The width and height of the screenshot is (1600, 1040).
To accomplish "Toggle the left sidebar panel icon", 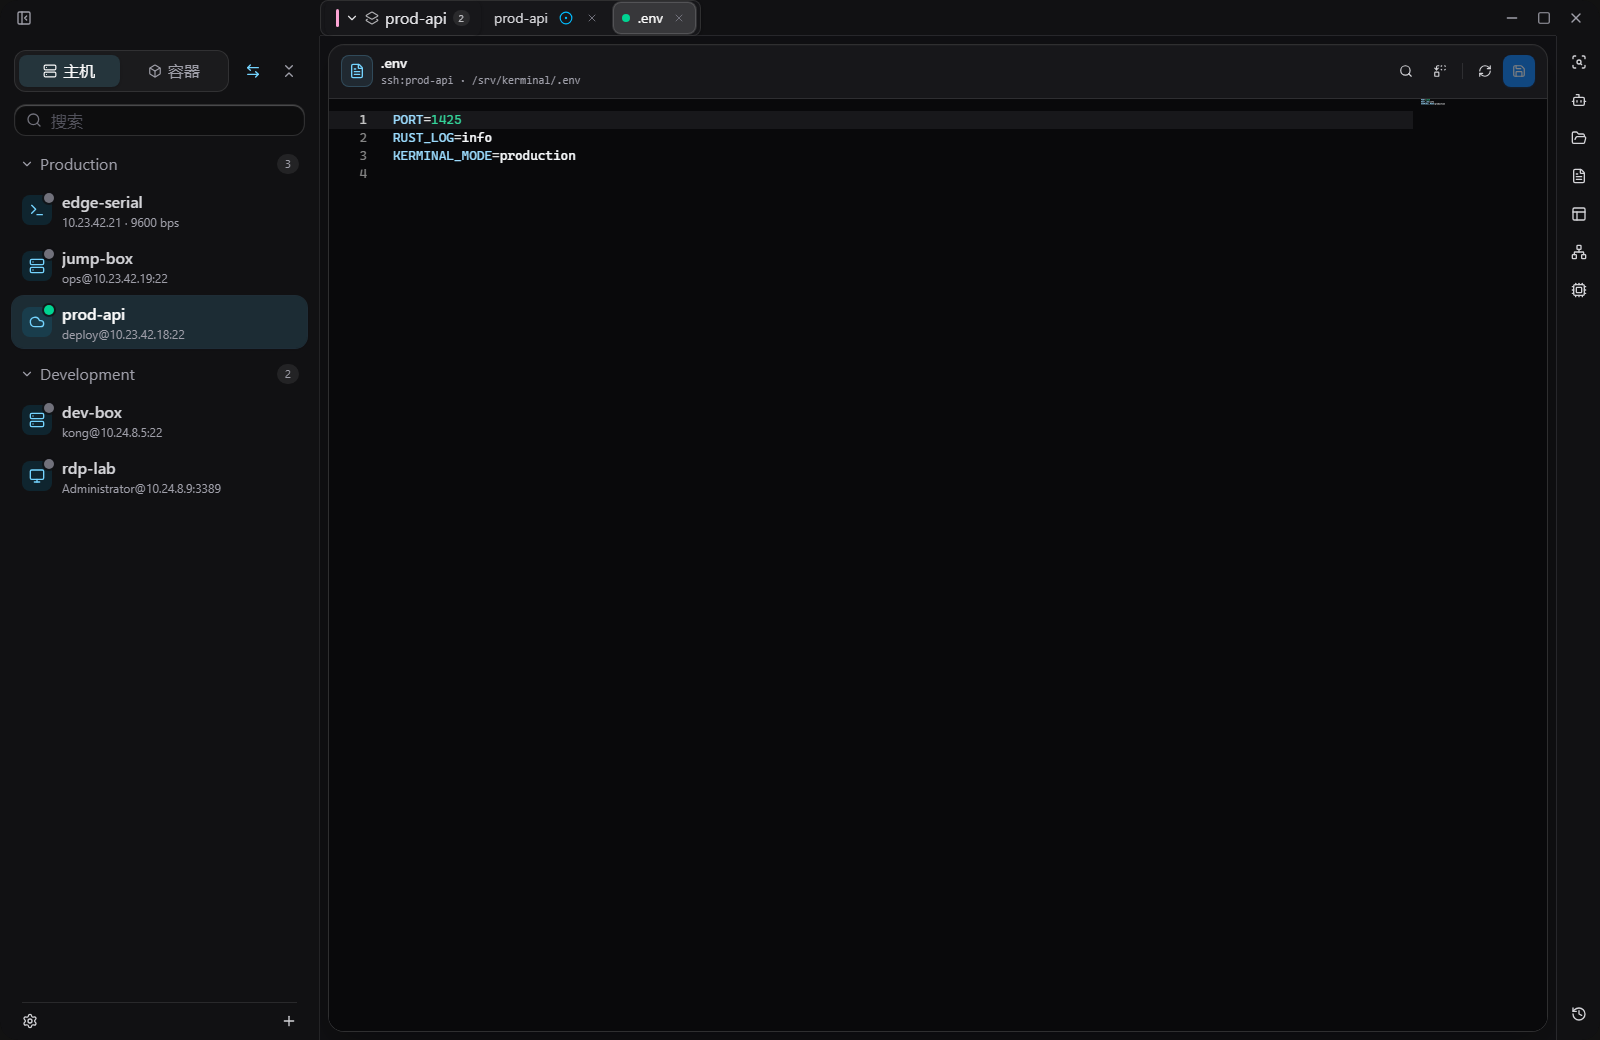I will pyautogui.click(x=24, y=18).
